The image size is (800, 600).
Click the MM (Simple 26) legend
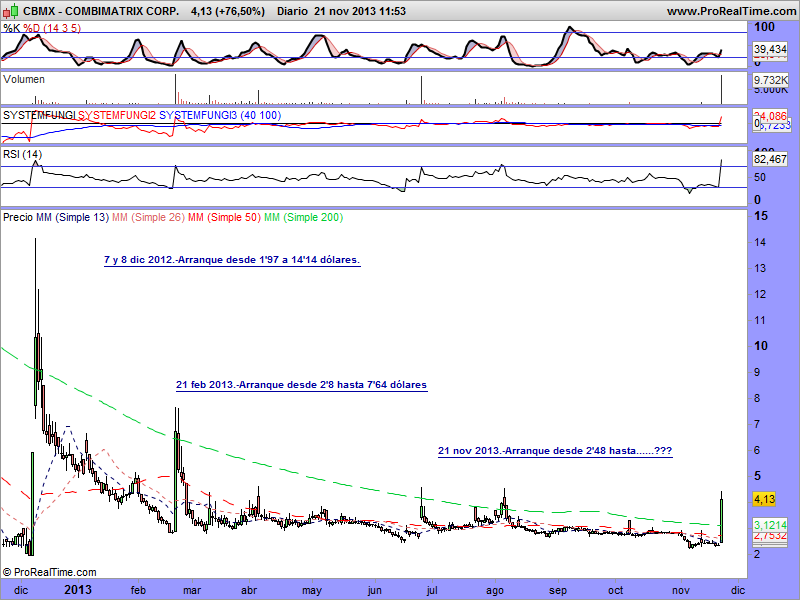pyautogui.click(x=148, y=217)
